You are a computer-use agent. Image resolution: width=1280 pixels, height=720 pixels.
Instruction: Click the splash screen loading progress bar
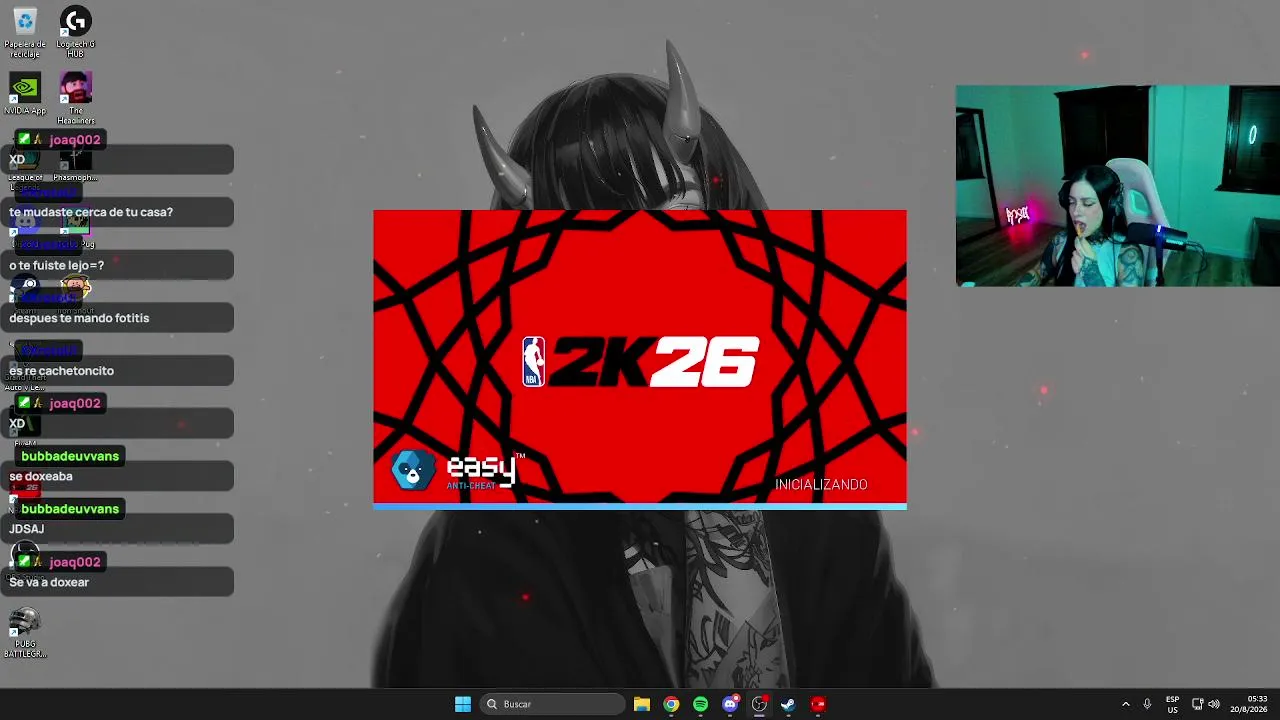(x=640, y=507)
